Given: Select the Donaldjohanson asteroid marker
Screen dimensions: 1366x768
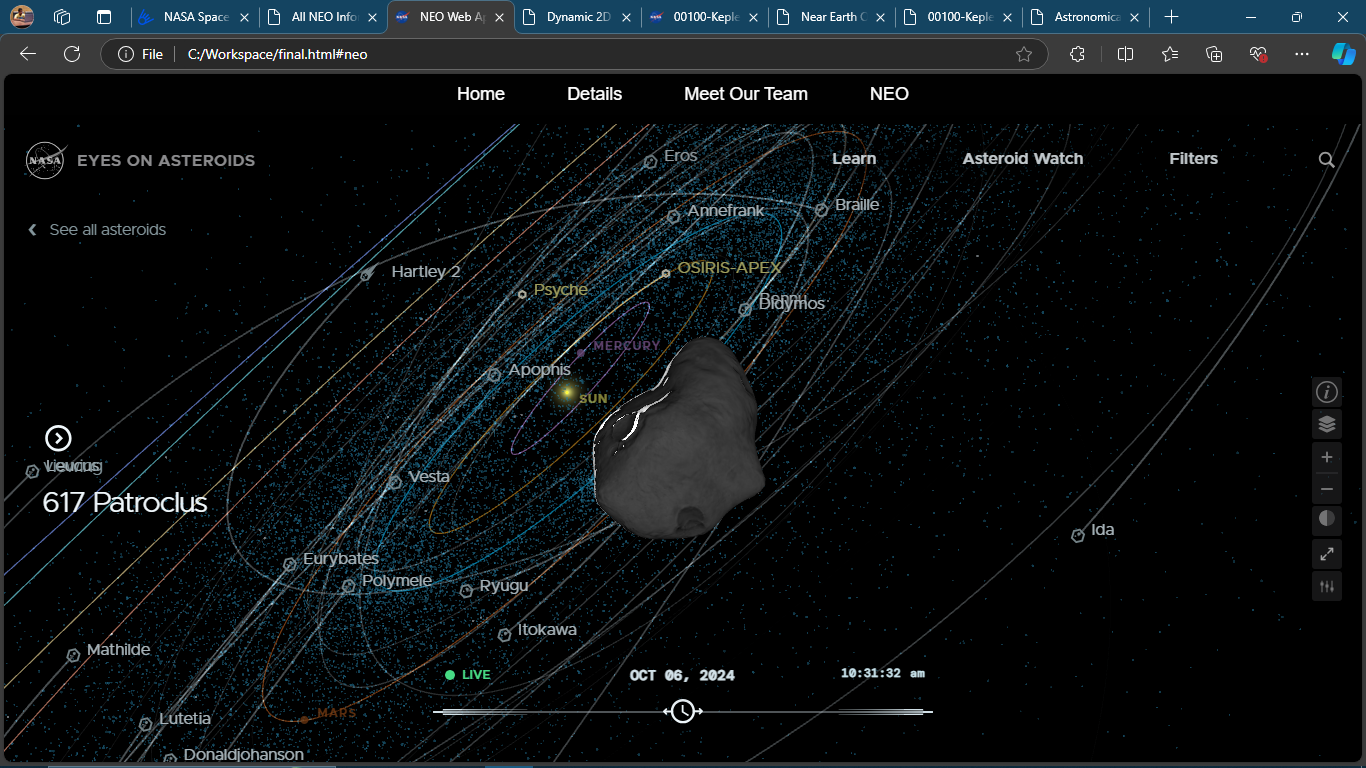Looking at the screenshot, I should click(170, 759).
